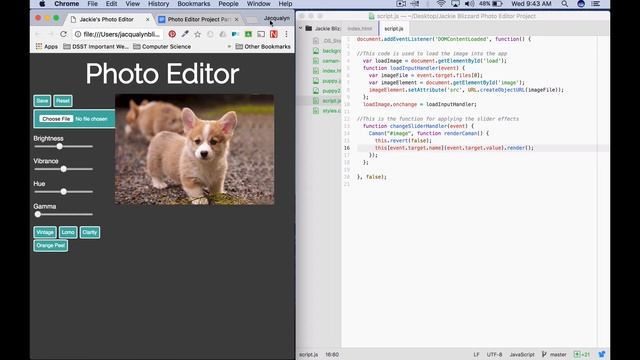Click the 16:60 cursor position indicator
Screen dimensions: 640x360
pyautogui.click(x=332, y=354)
